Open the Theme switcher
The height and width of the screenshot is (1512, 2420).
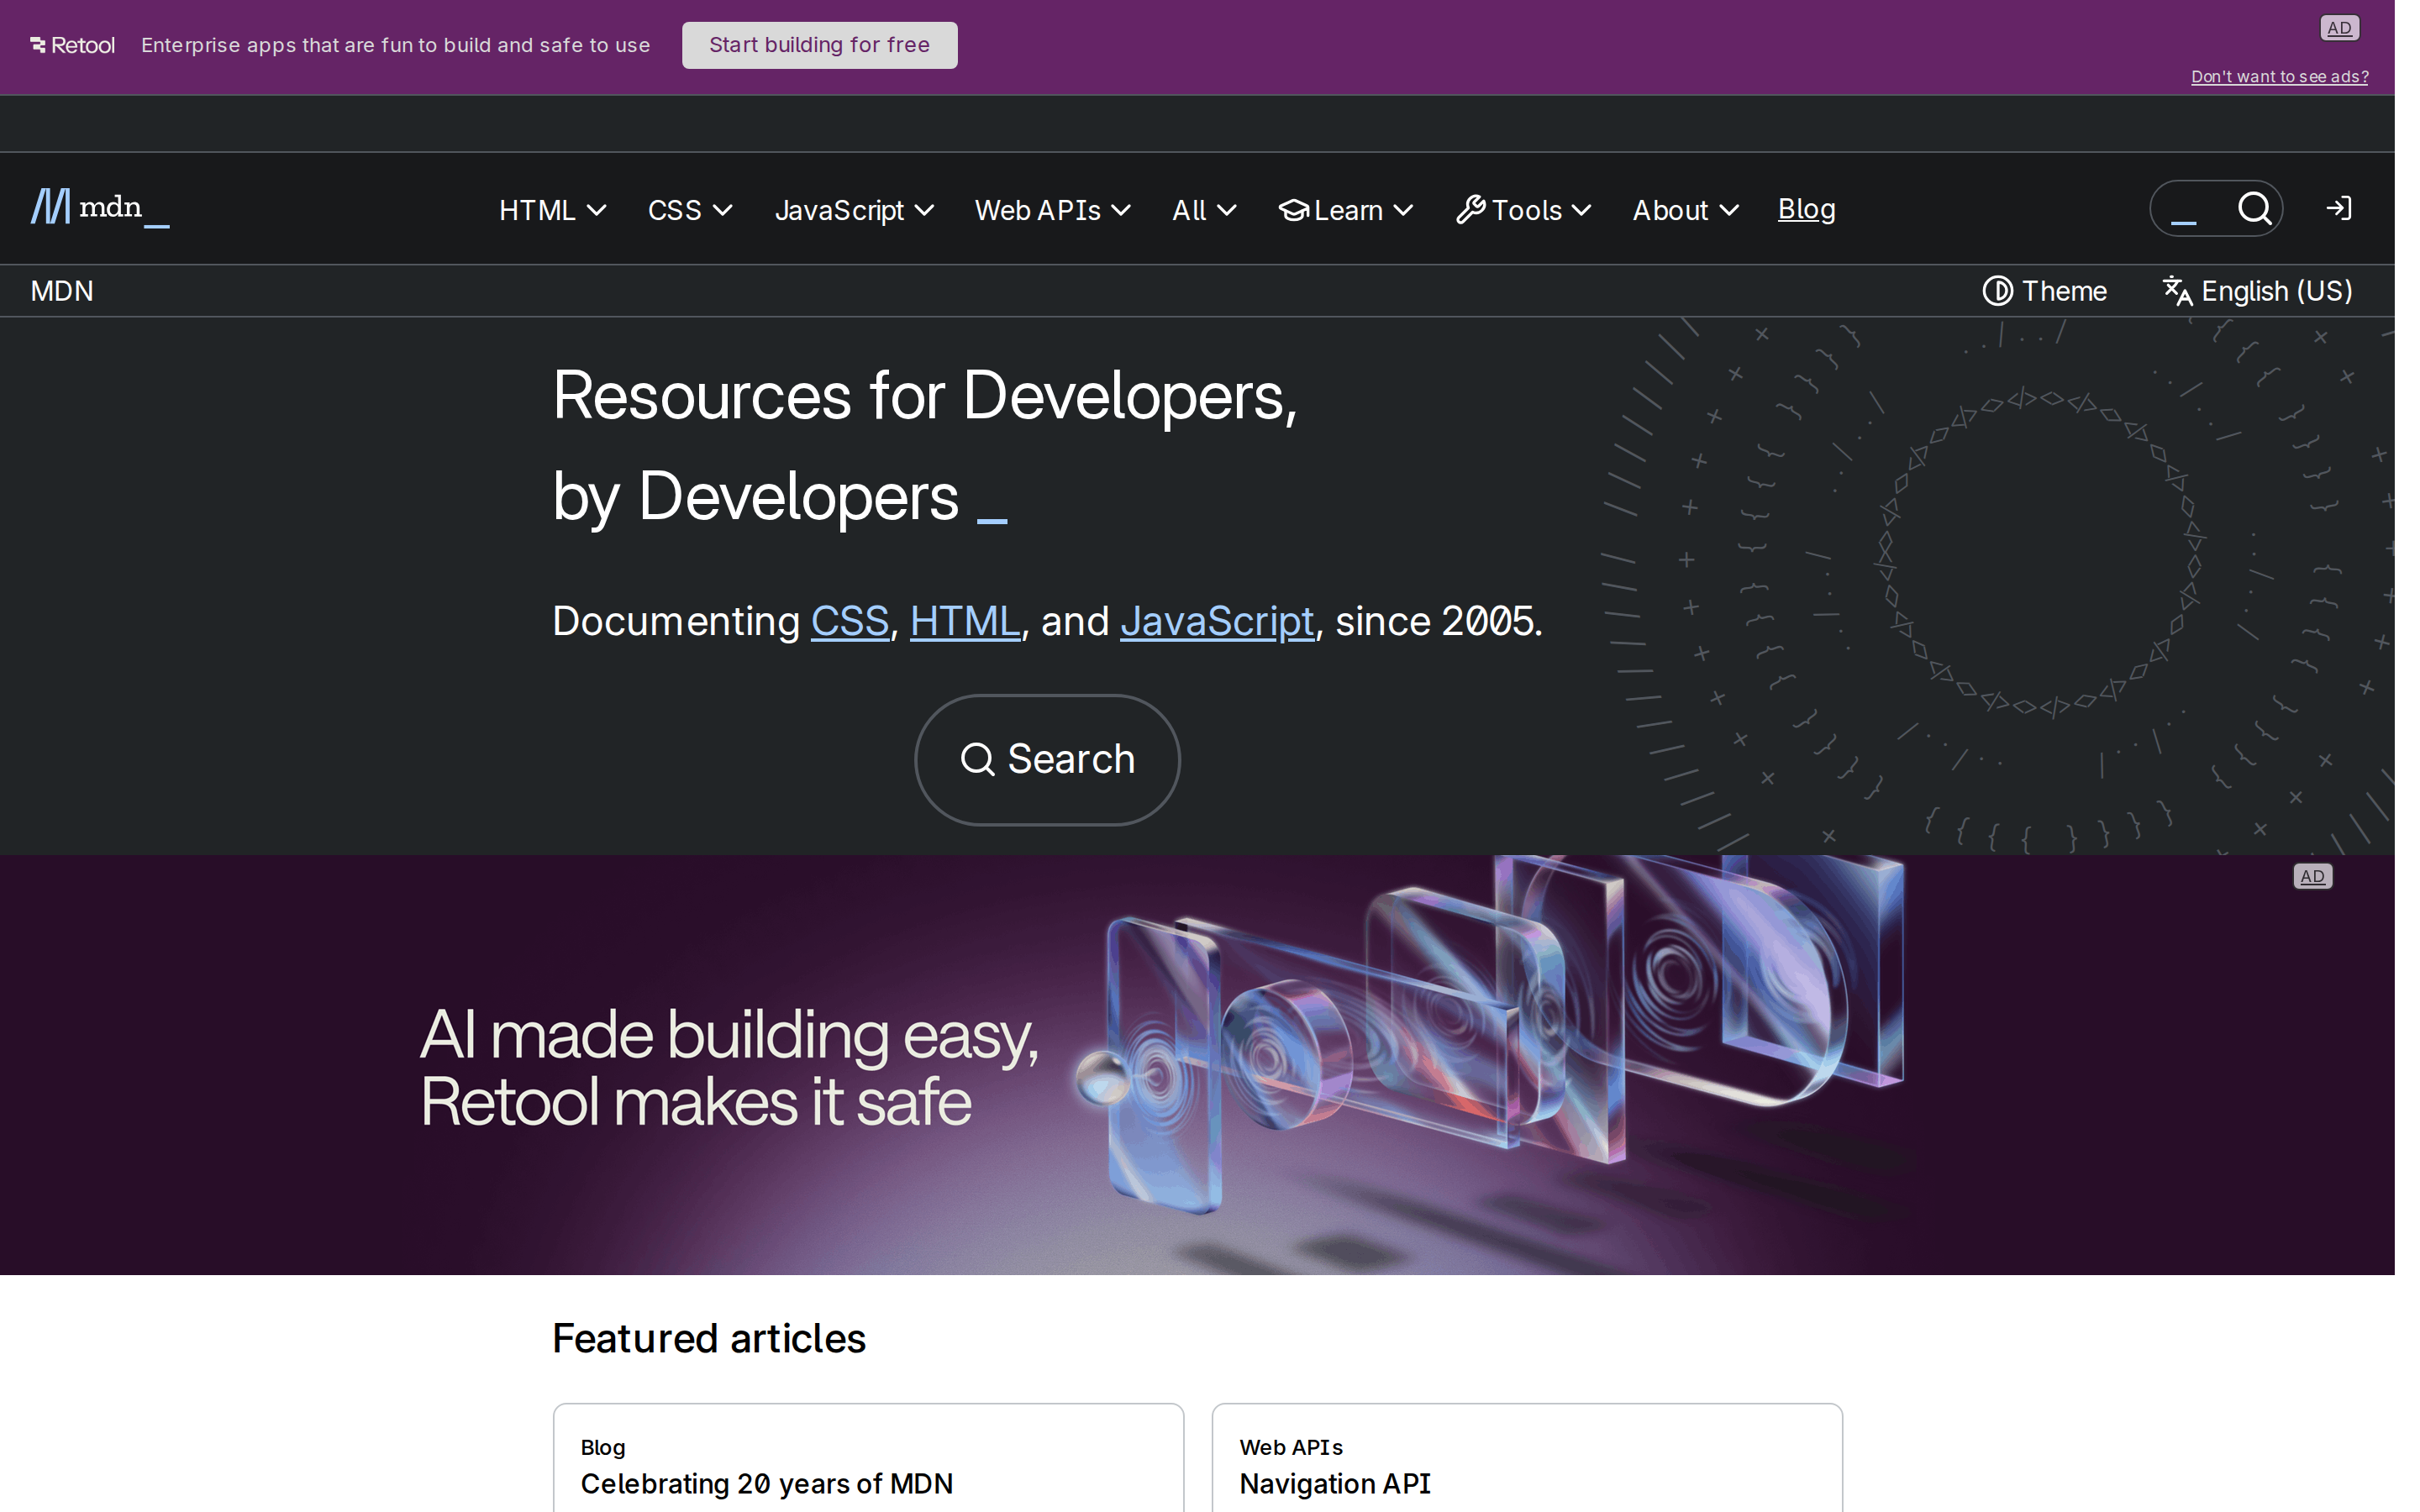coord(2044,291)
